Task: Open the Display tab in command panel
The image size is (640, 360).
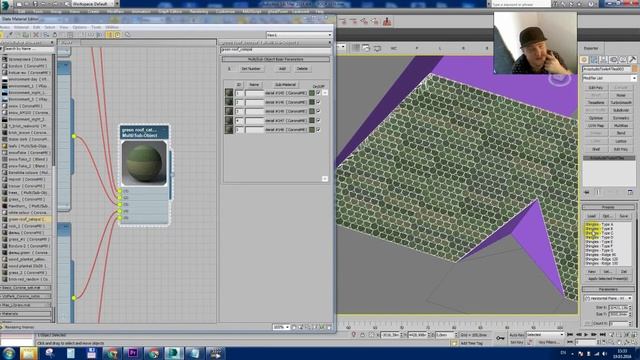Action: 623,60
